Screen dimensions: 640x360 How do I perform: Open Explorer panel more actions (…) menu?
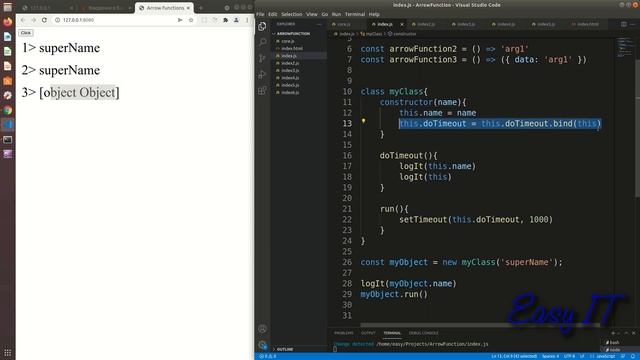click(x=319, y=24)
